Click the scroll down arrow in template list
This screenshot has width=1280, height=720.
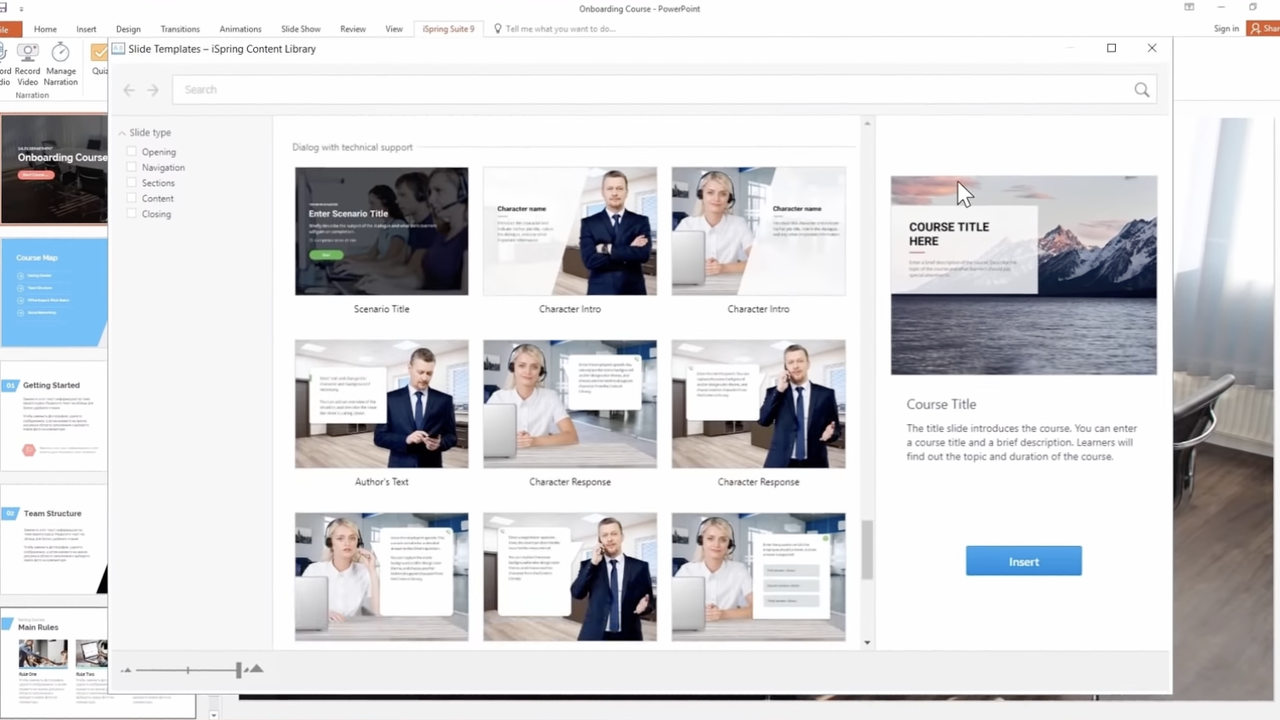coord(867,642)
